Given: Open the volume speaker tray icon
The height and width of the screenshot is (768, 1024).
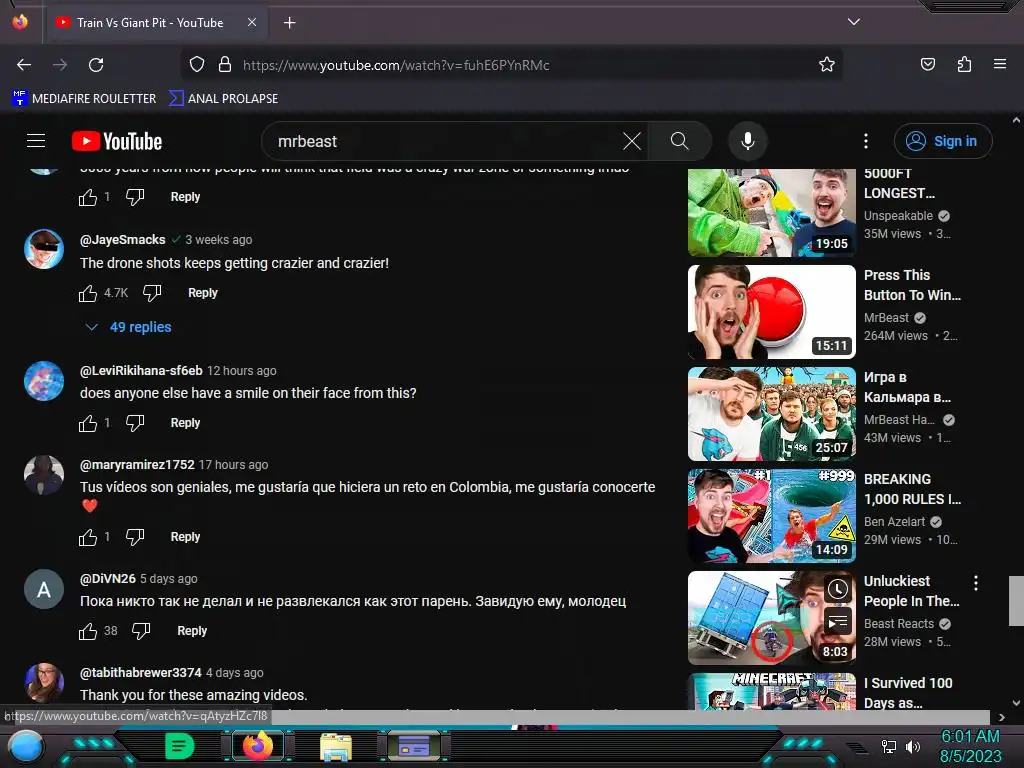Looking at the screenshot, I should (x=912, y=746).
